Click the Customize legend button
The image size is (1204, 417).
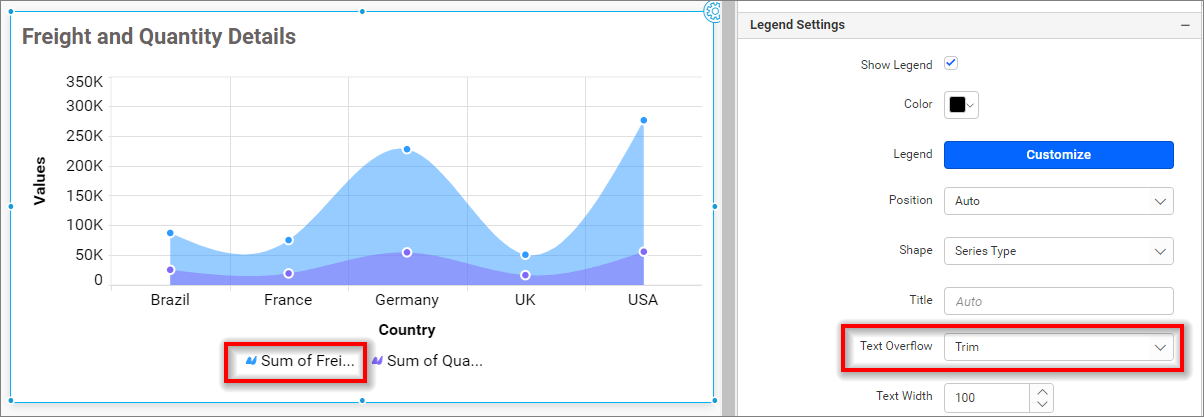pos(1058,155)
